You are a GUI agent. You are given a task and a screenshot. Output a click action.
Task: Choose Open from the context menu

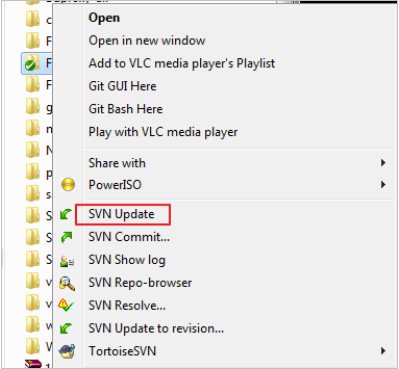point(104,18)
